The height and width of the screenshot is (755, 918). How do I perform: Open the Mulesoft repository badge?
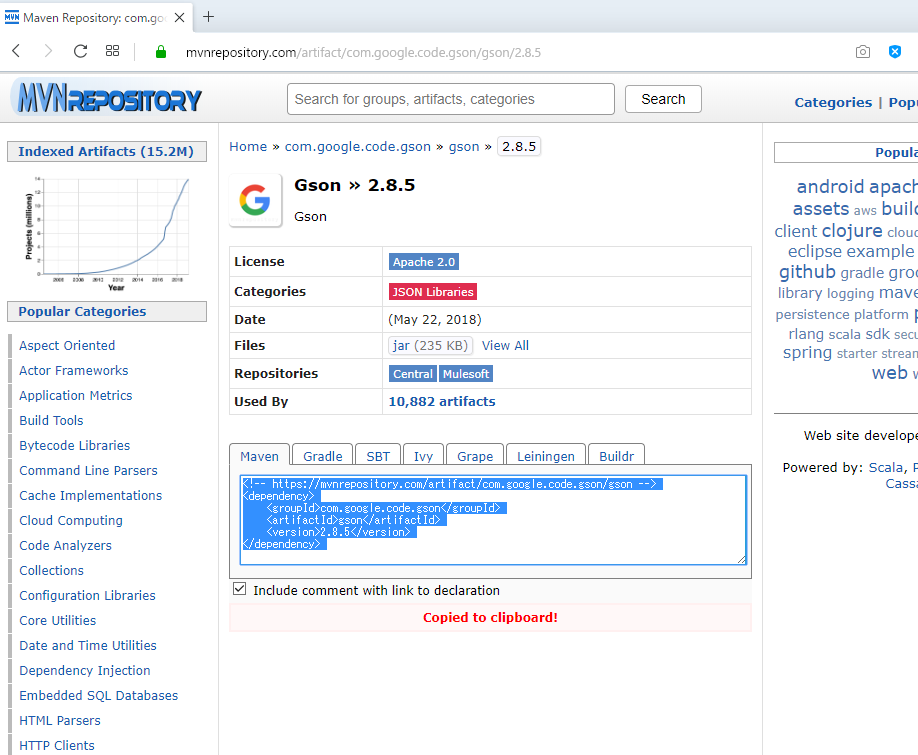point(466,373)
